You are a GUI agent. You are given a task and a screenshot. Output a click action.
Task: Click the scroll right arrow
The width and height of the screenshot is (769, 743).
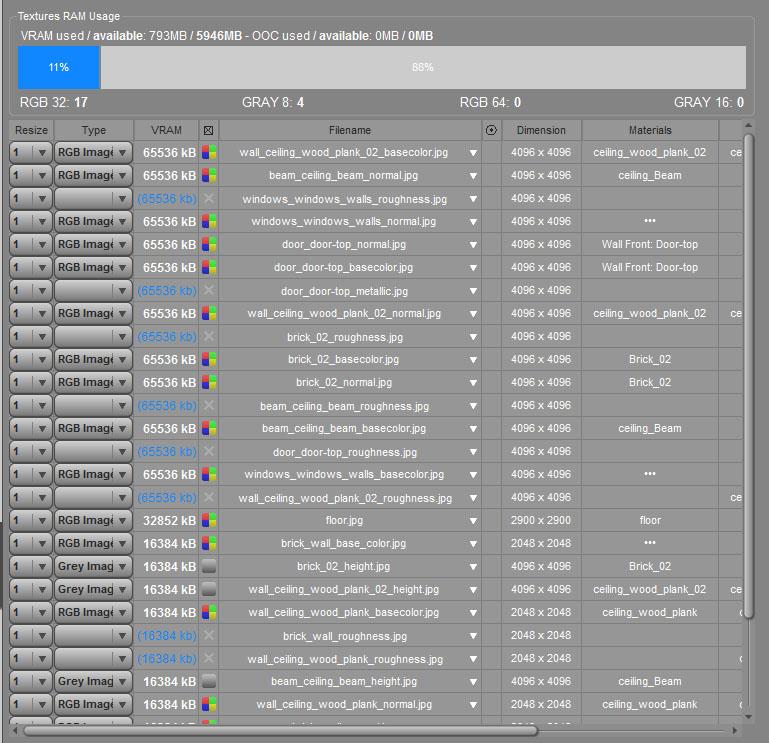point(735,731)
